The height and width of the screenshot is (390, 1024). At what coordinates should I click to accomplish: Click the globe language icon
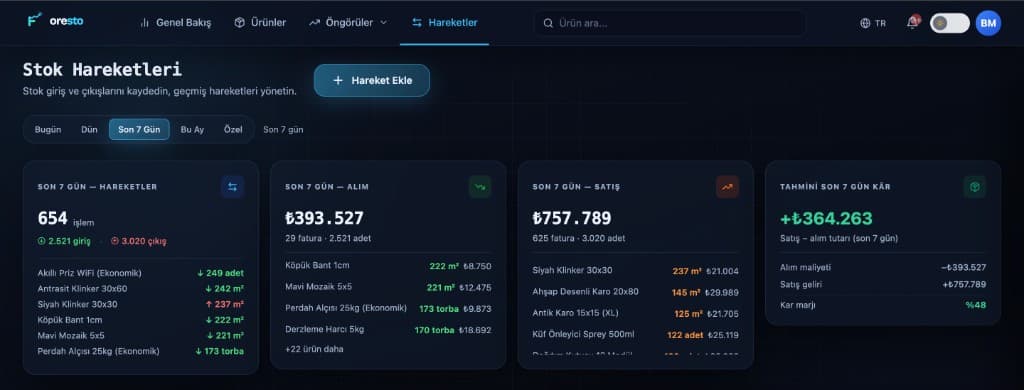pos(865,23)
